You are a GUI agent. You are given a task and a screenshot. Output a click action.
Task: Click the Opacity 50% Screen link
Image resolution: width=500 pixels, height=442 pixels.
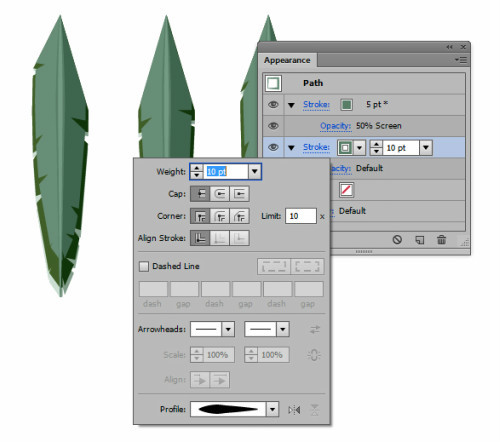coord(361,126)
